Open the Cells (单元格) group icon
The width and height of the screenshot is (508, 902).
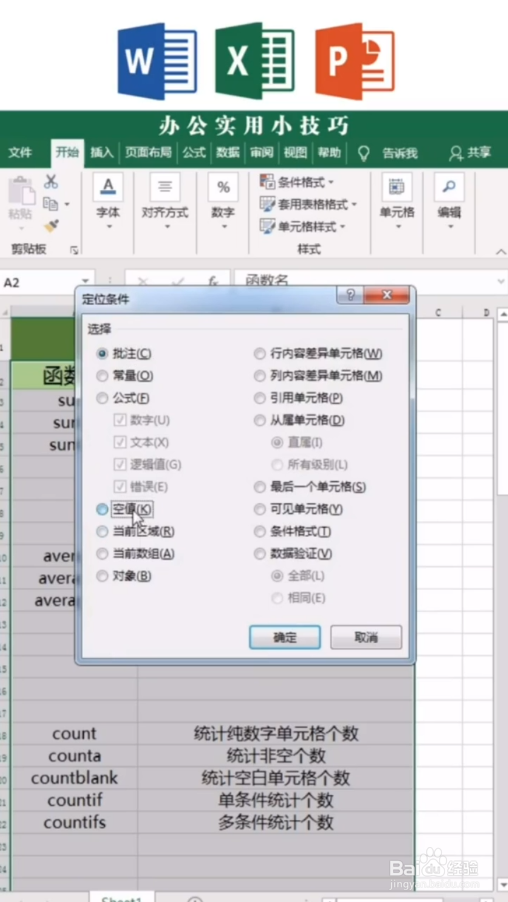pyautogui.click(x=397, y=186)
